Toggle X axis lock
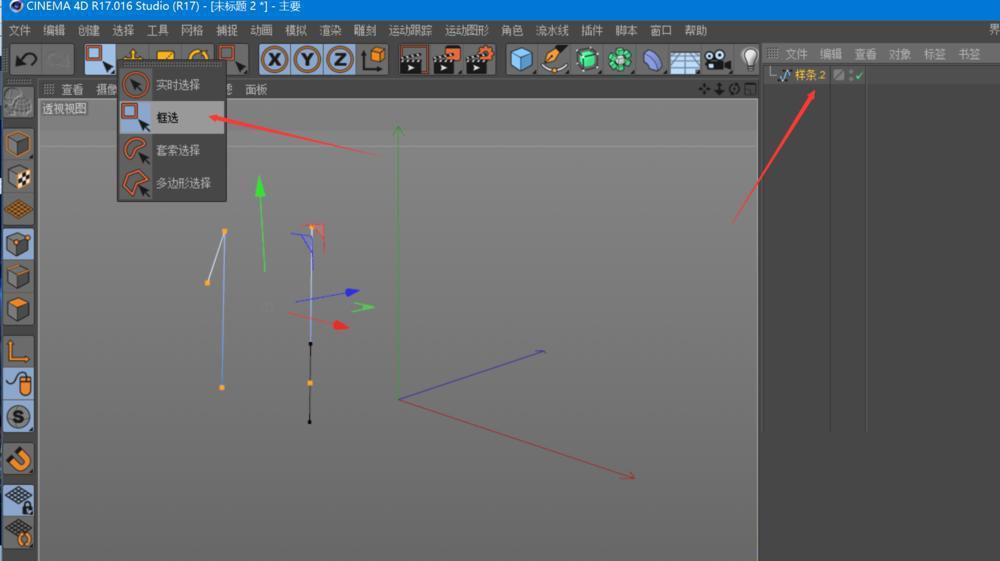Screen dimensions: 1000x561 pos(274,60)
